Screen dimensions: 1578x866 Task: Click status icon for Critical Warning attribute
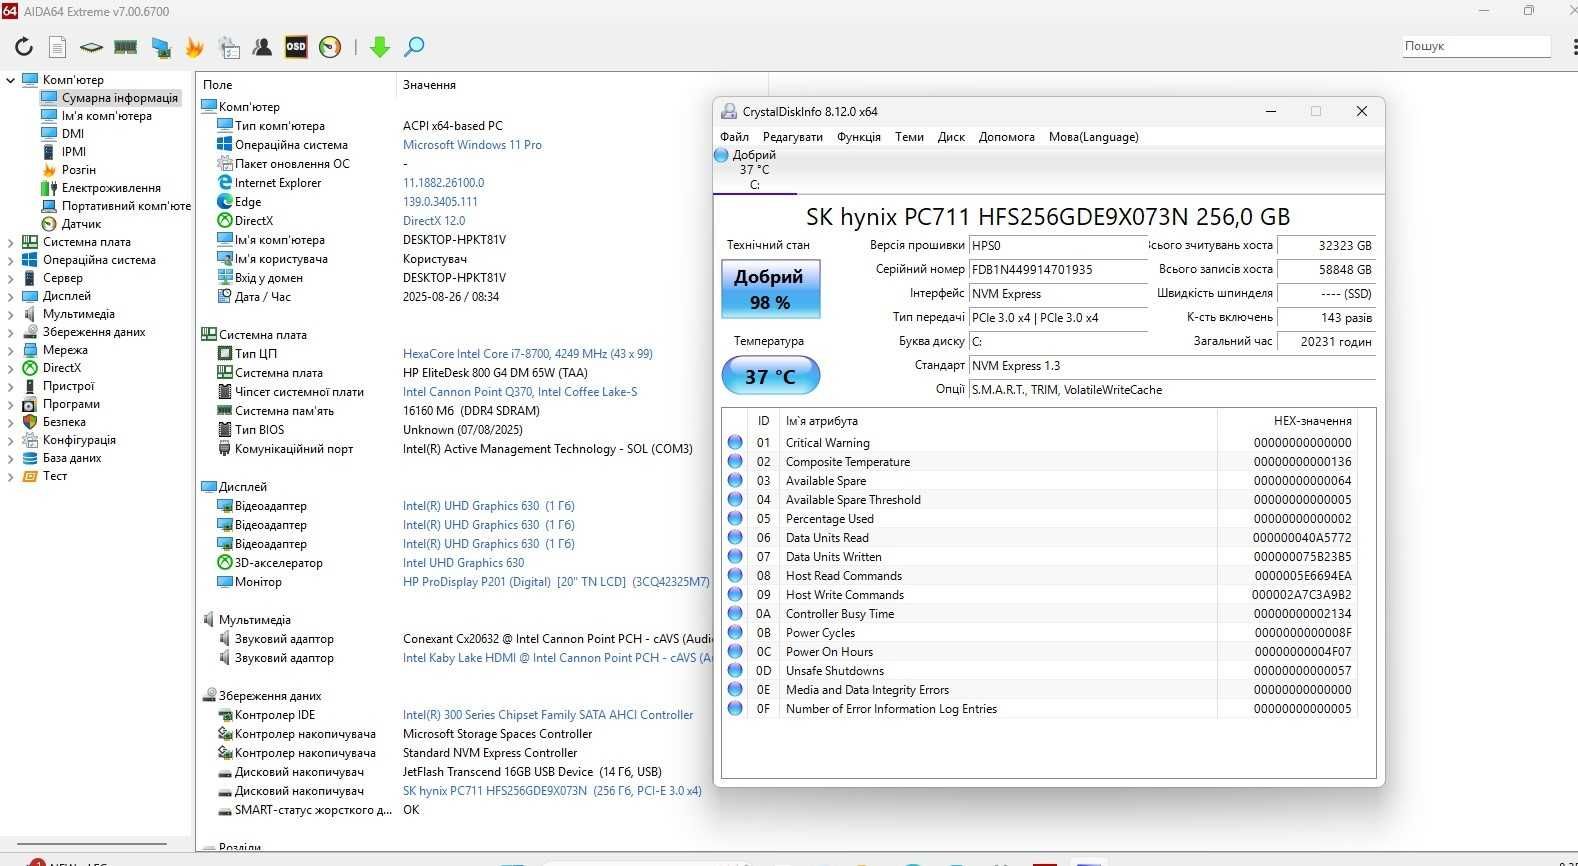pos(735,442)
